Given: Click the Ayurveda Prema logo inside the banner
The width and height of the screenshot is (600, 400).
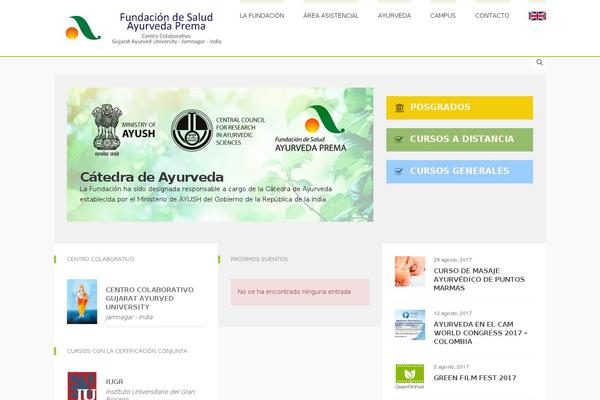Looking at the screenshot, I should tap(310, 128).
